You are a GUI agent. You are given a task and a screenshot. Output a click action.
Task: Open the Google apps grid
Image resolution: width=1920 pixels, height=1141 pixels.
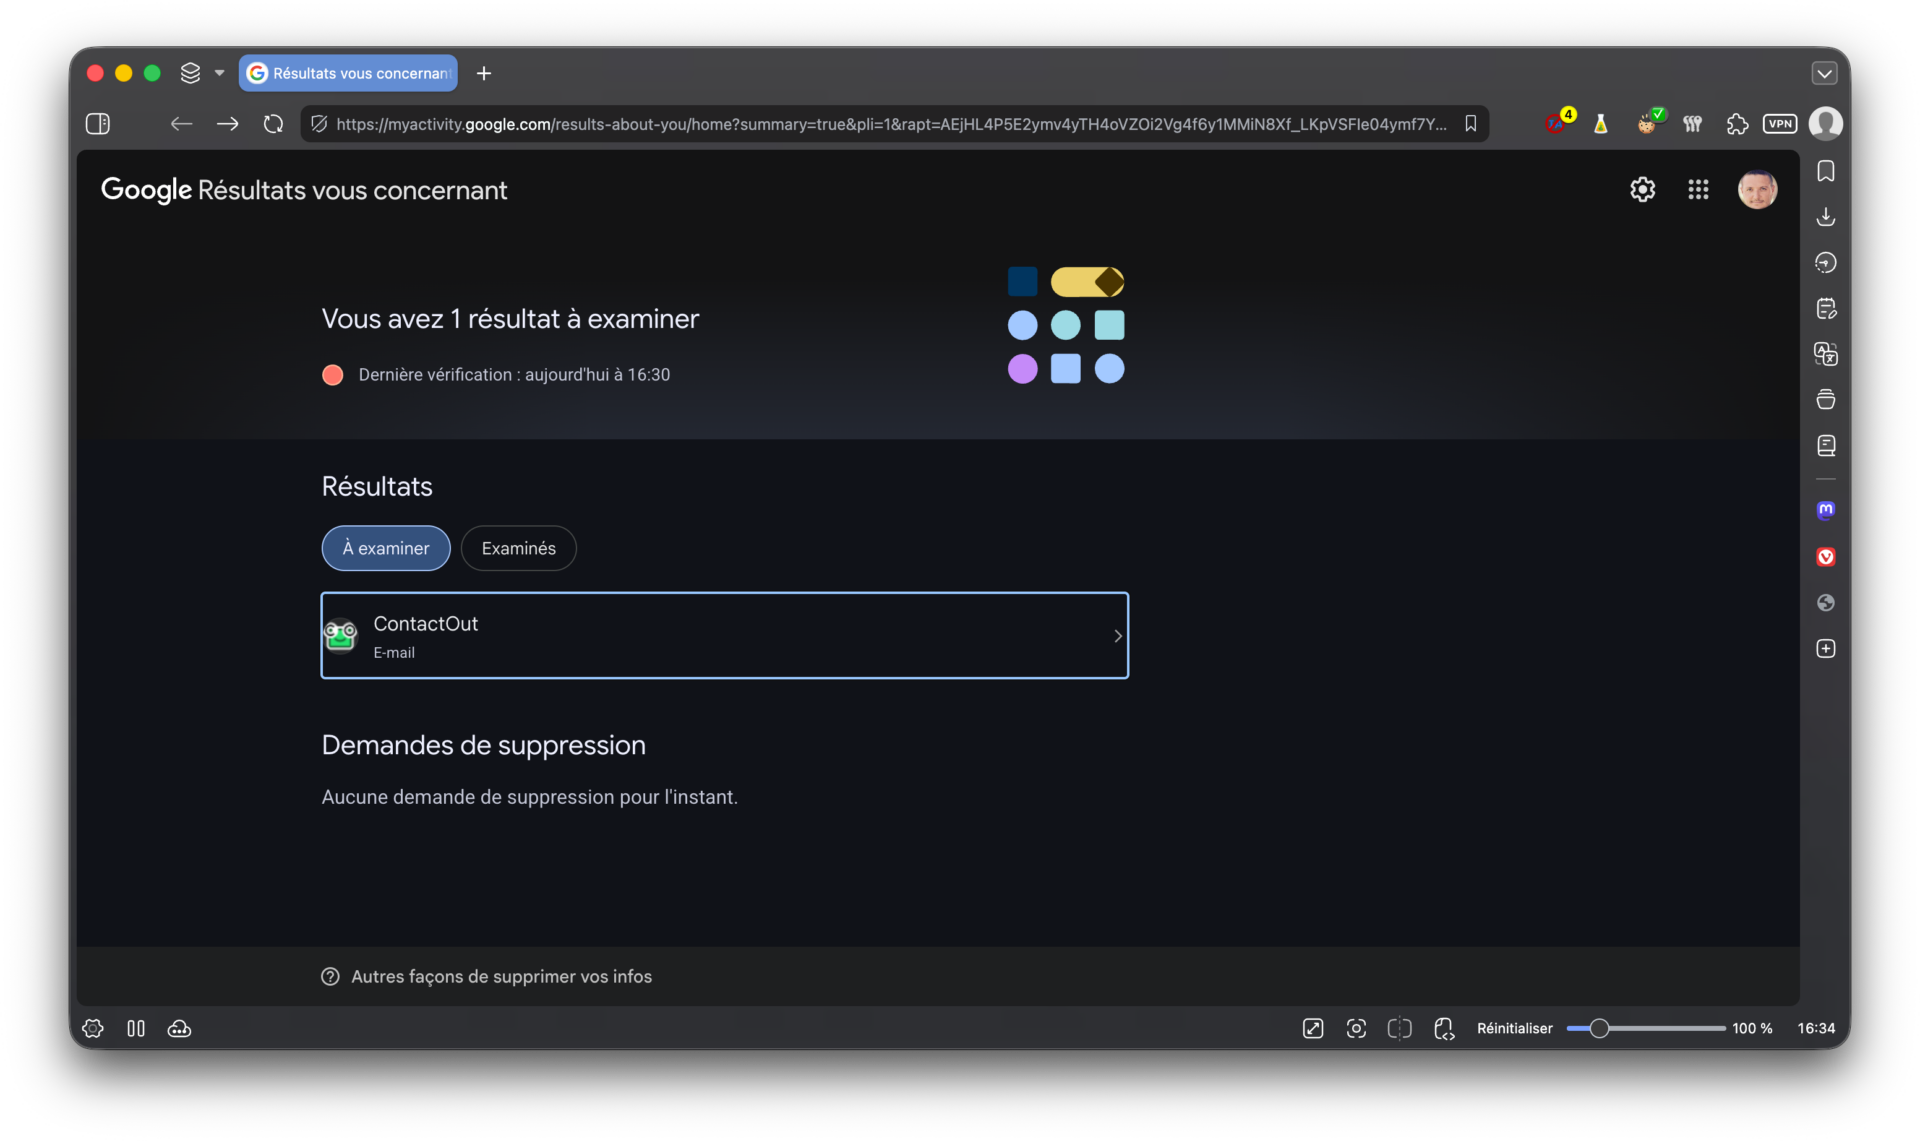[1698, 190]
